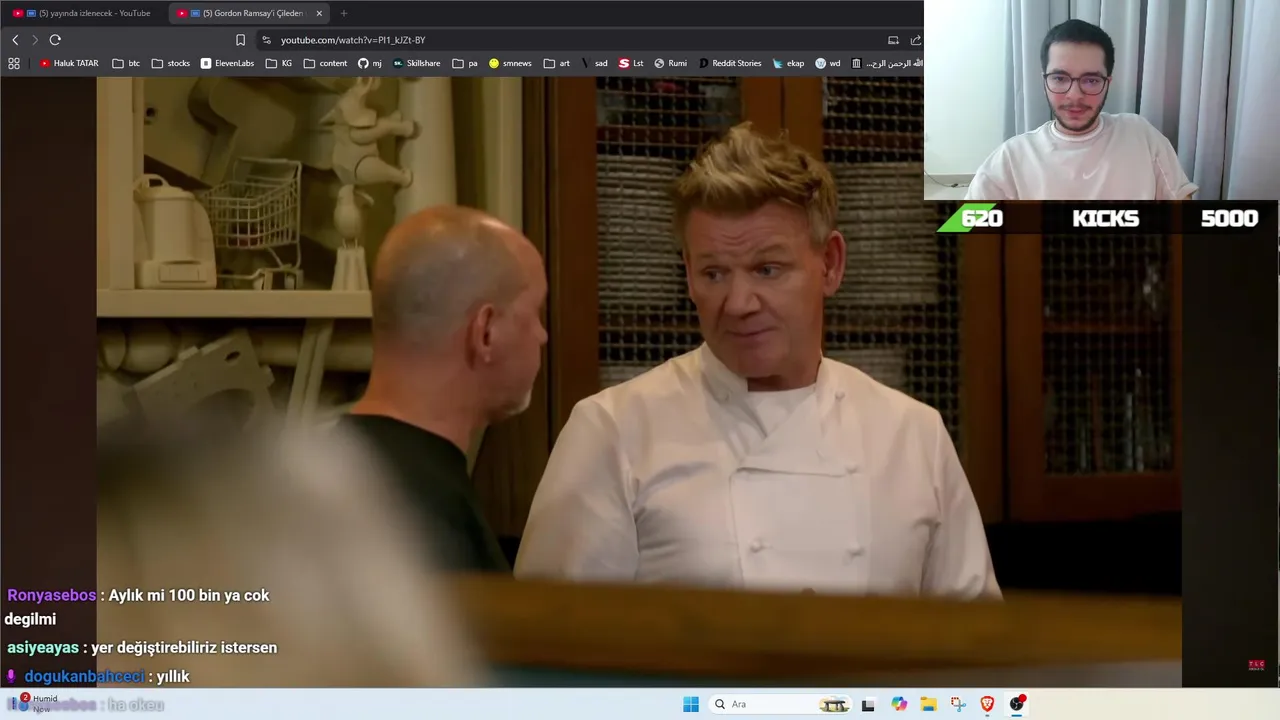Open the apps grid in bookmarks bar
The width and height of the screenshot is (1280, 720).
14,63
